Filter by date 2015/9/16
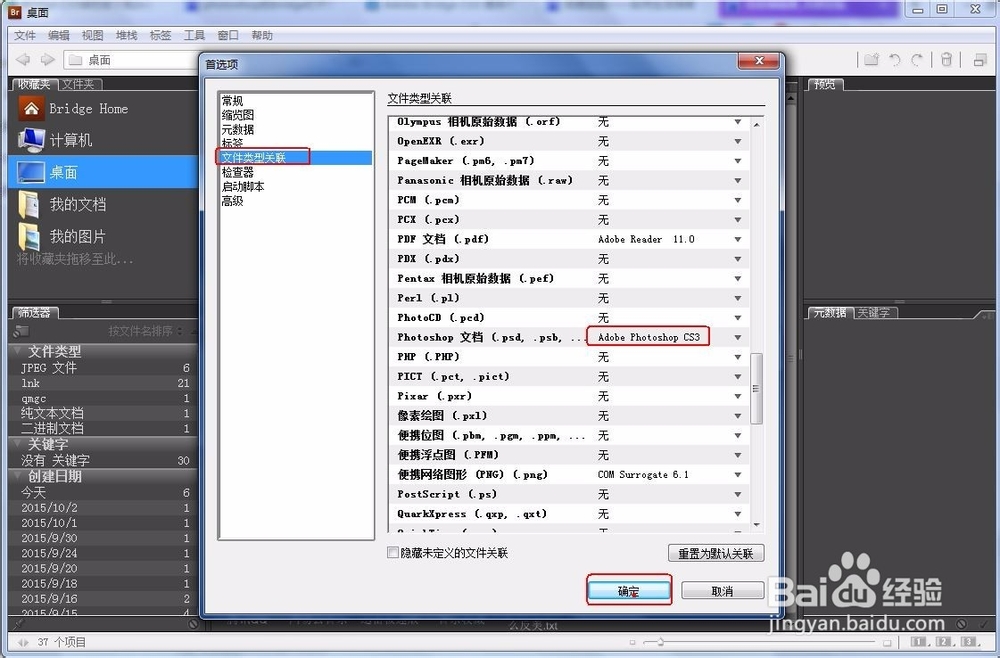Screen dimensions: 1000x658 click(x=103, y=599)
